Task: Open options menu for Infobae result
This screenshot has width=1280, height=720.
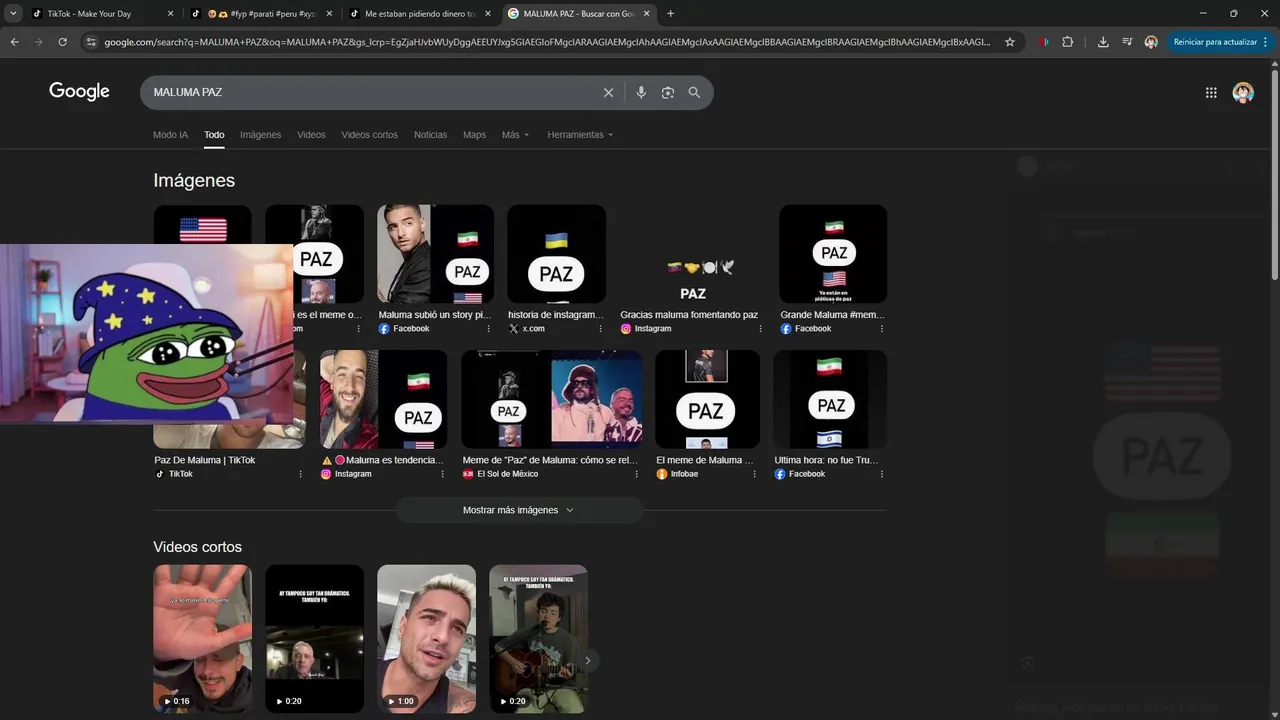Action: [x=754, y=474]
